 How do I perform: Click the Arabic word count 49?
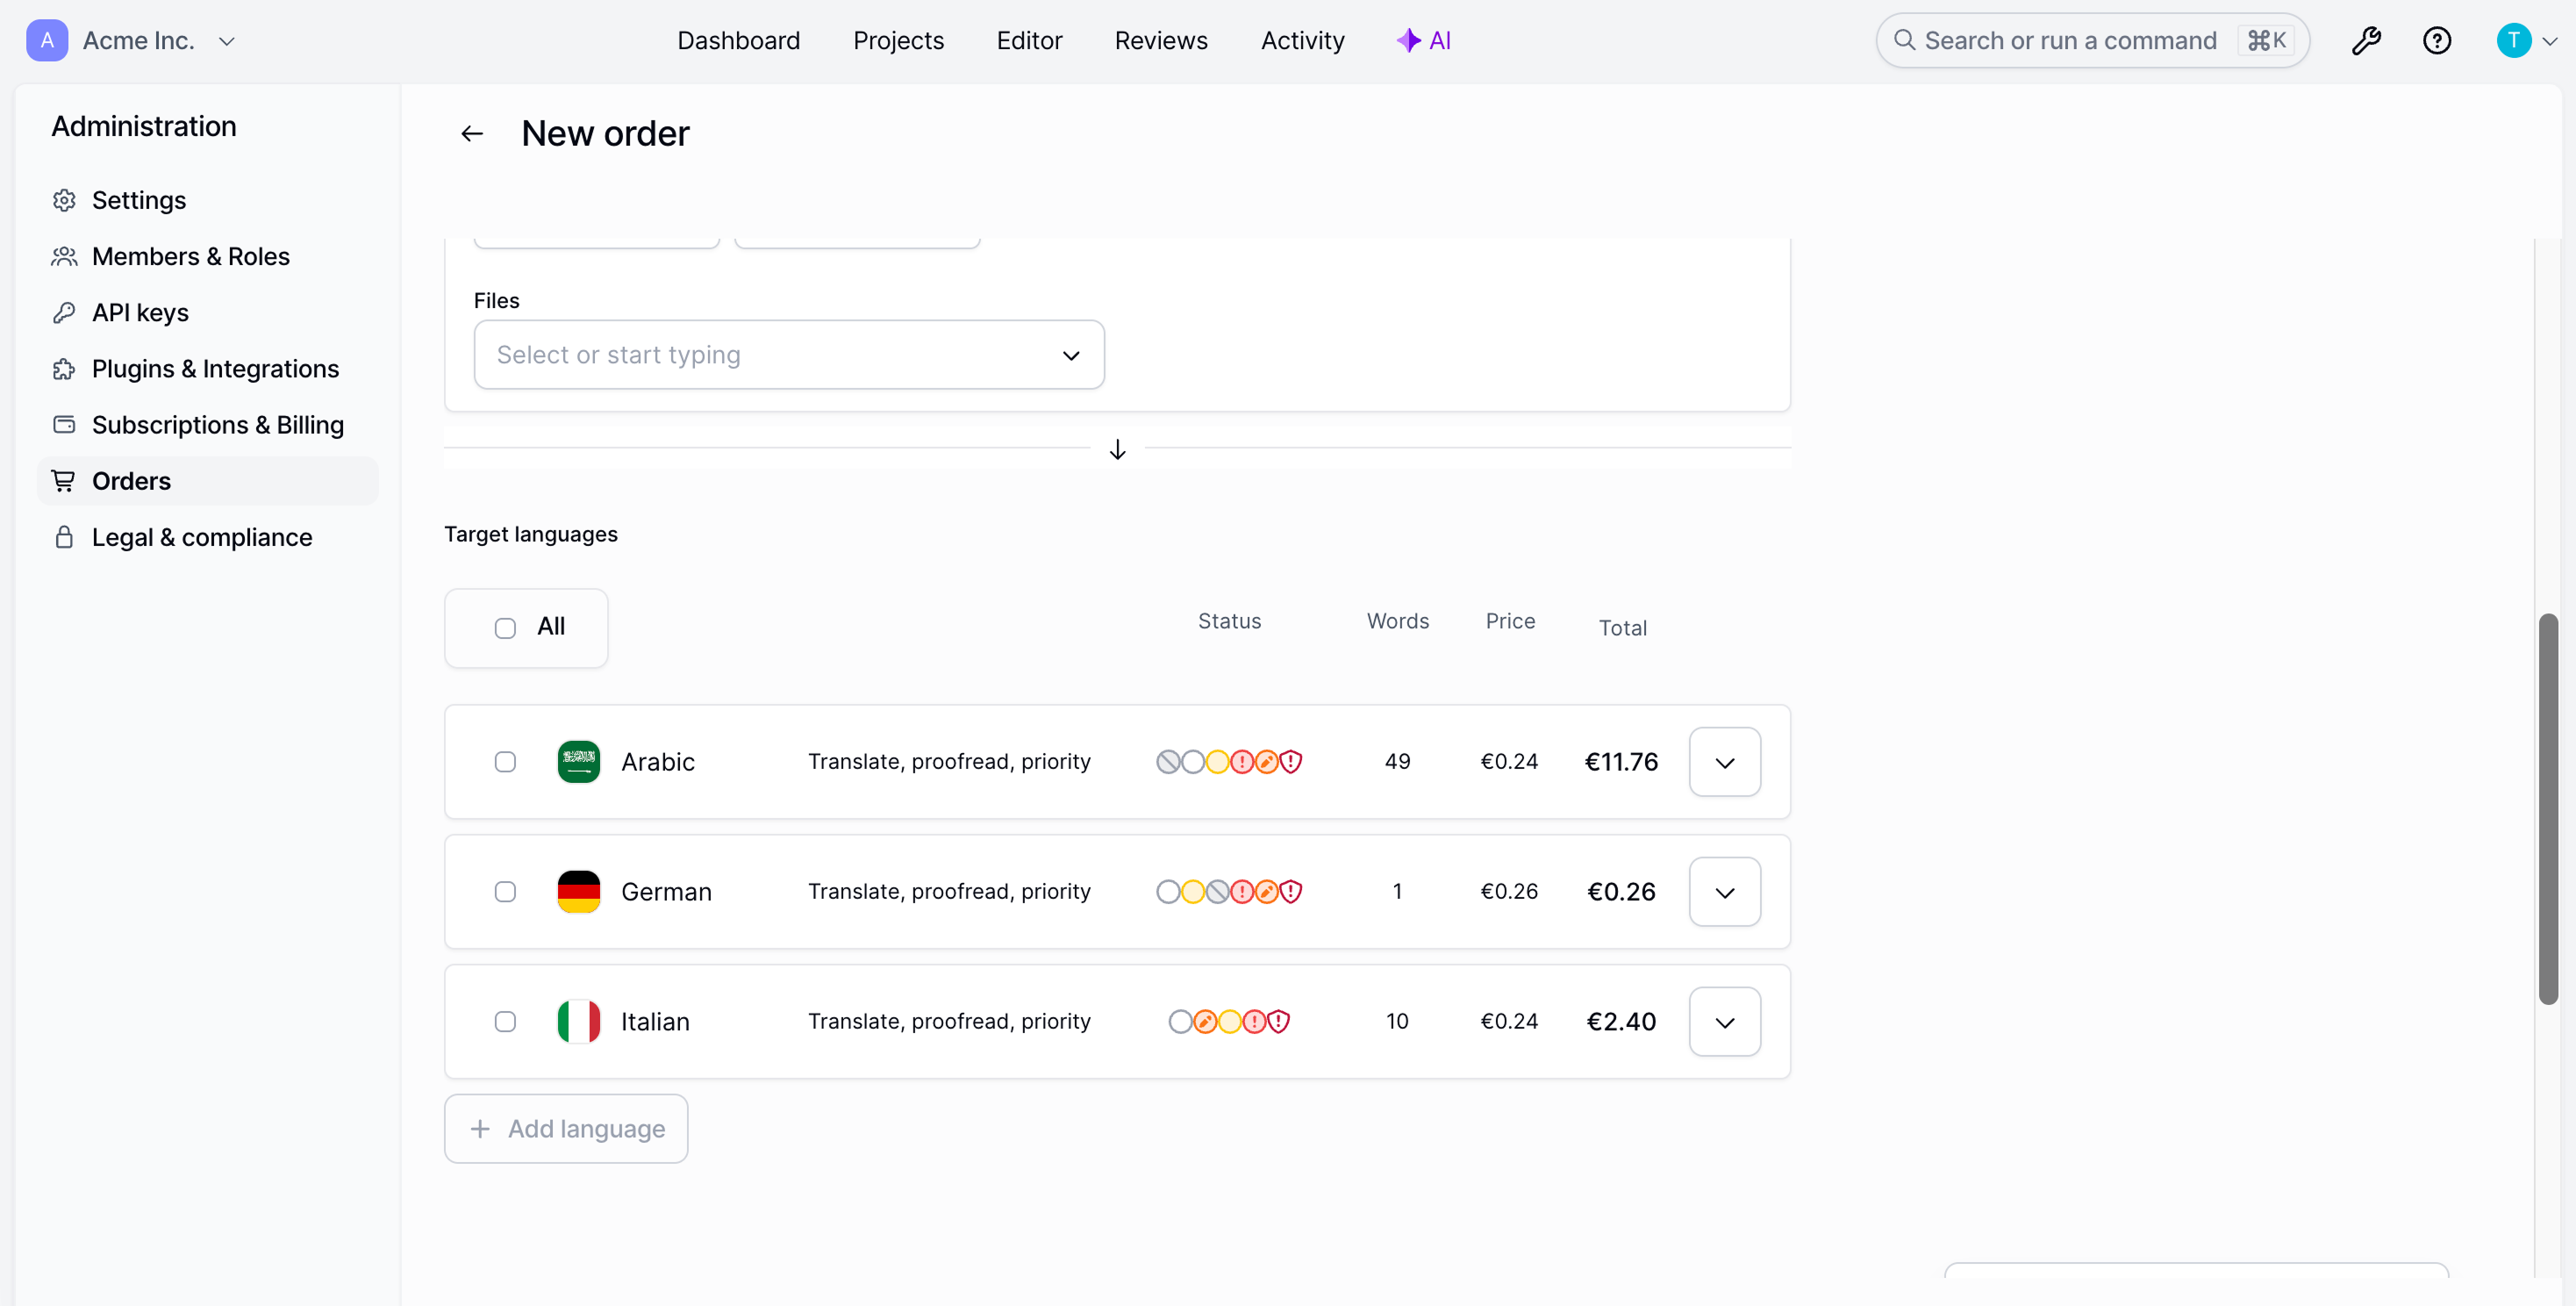(x=1397, y=762)
